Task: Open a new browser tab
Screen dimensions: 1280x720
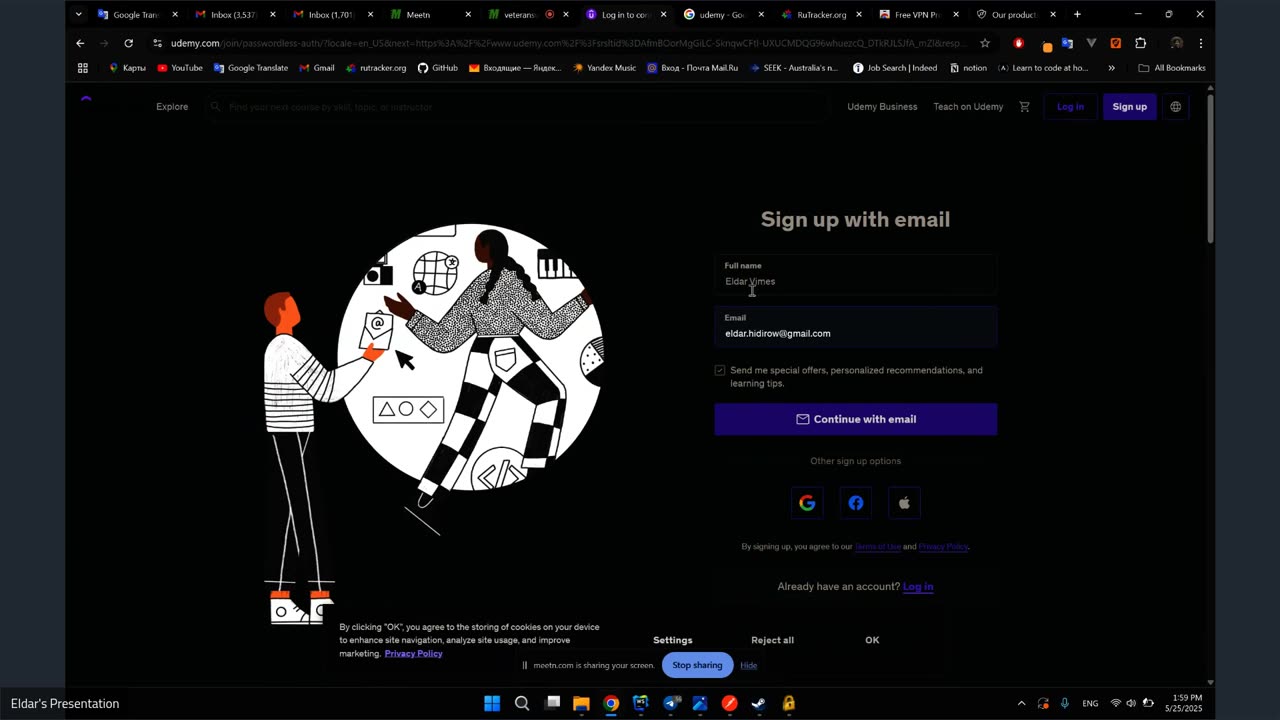Action: [x=1077, y=14]
